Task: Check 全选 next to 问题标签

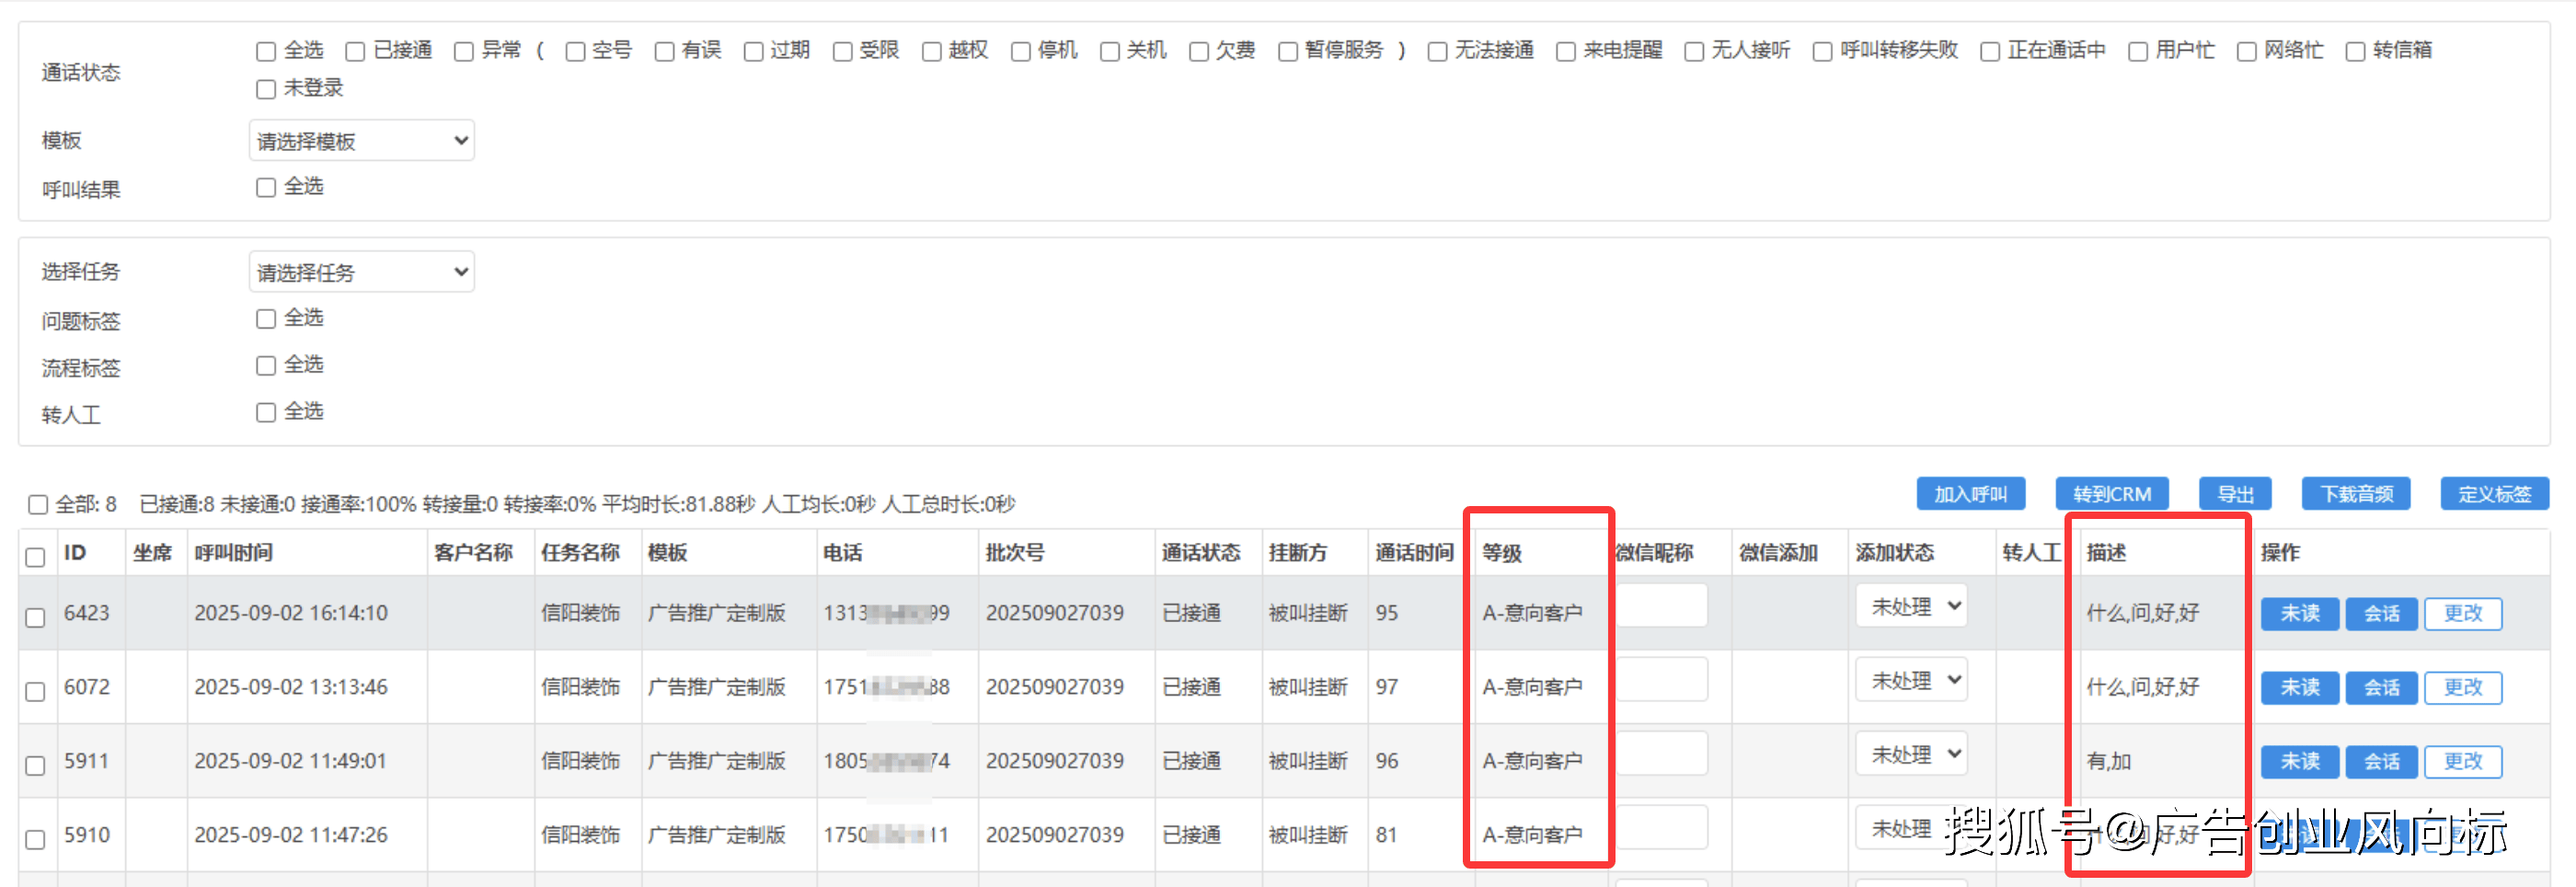Action: [x=266, y=319]
